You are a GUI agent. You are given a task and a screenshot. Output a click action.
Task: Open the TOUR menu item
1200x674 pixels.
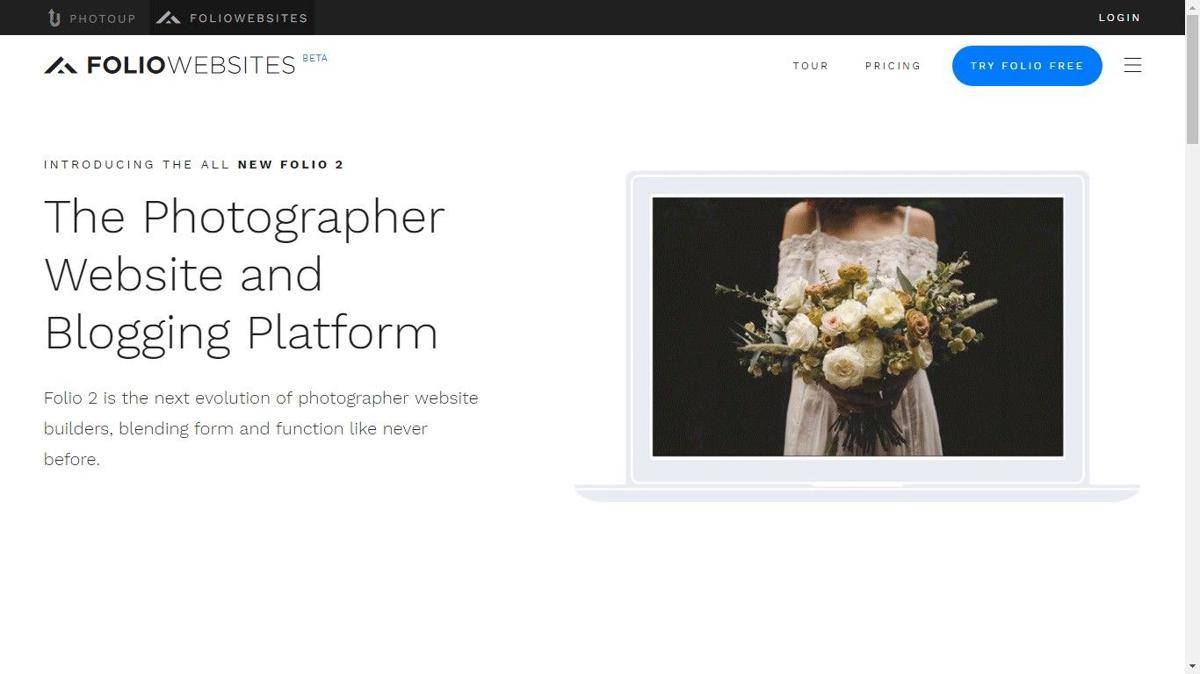(811, 66)
